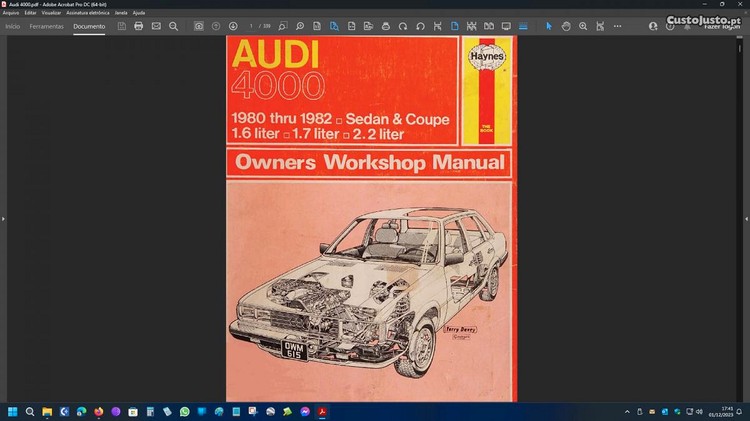Switch to the Início tab
The width and height of the screenshot is (750, 421).
(13, 26)
